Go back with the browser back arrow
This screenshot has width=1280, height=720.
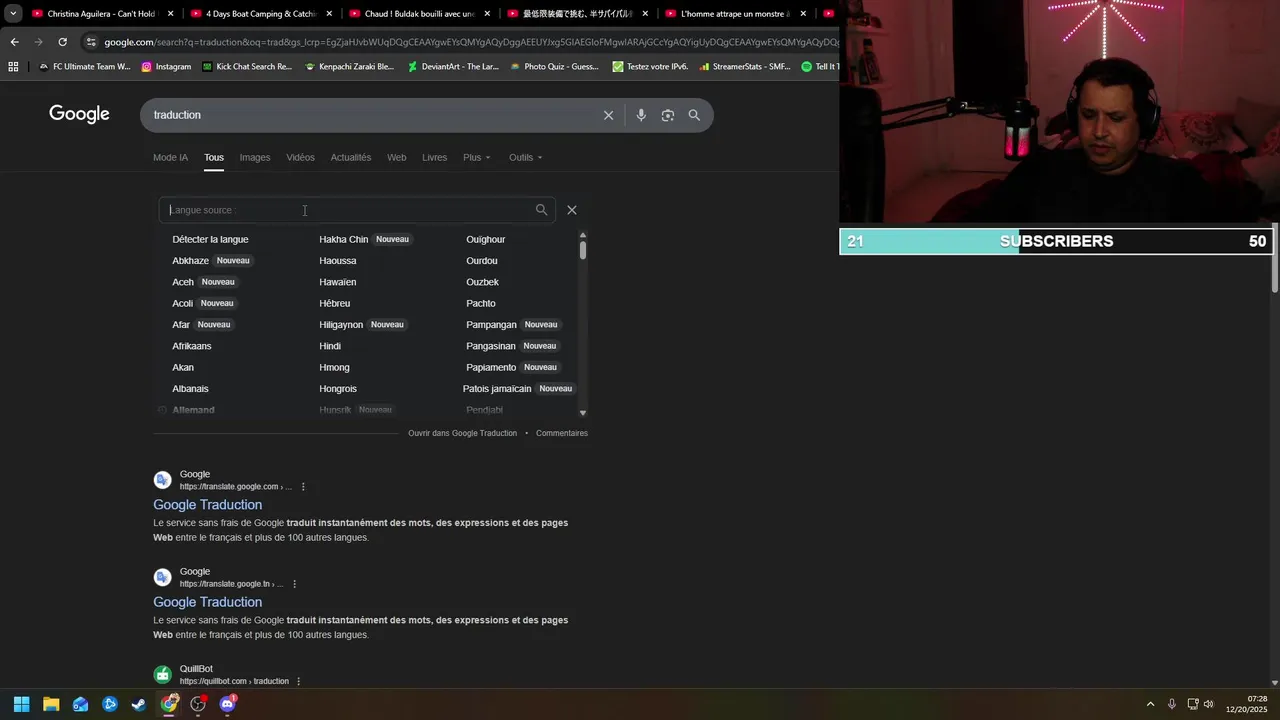tap(14, 42)
